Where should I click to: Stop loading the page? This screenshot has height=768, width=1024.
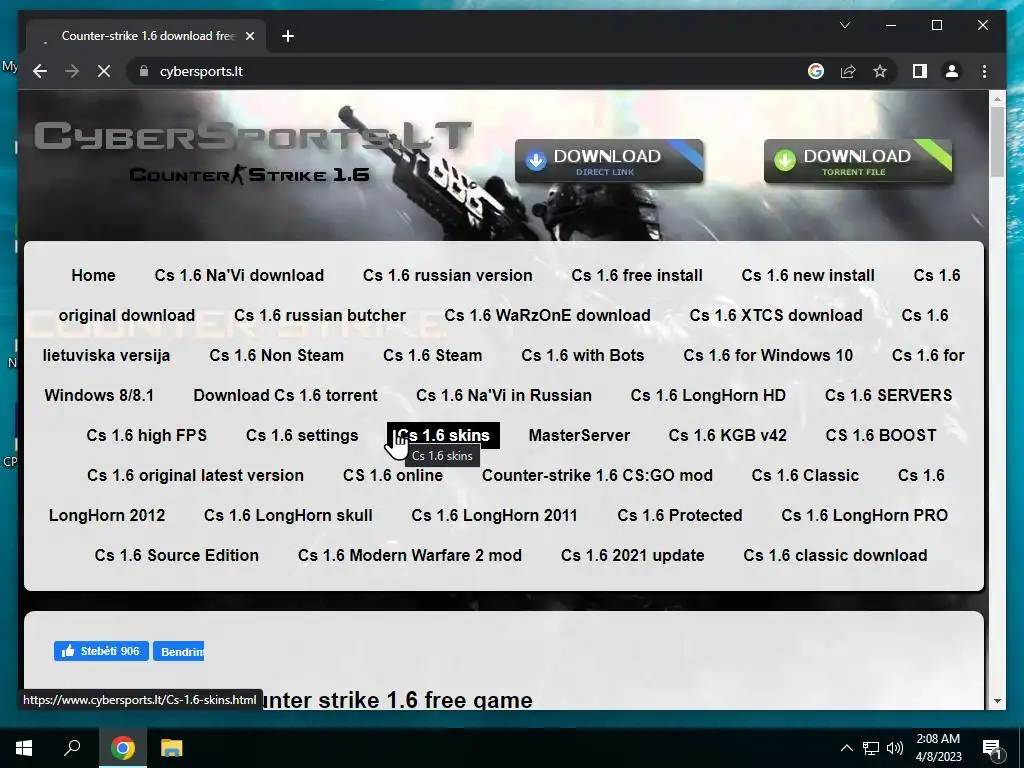tap(104, 71)
